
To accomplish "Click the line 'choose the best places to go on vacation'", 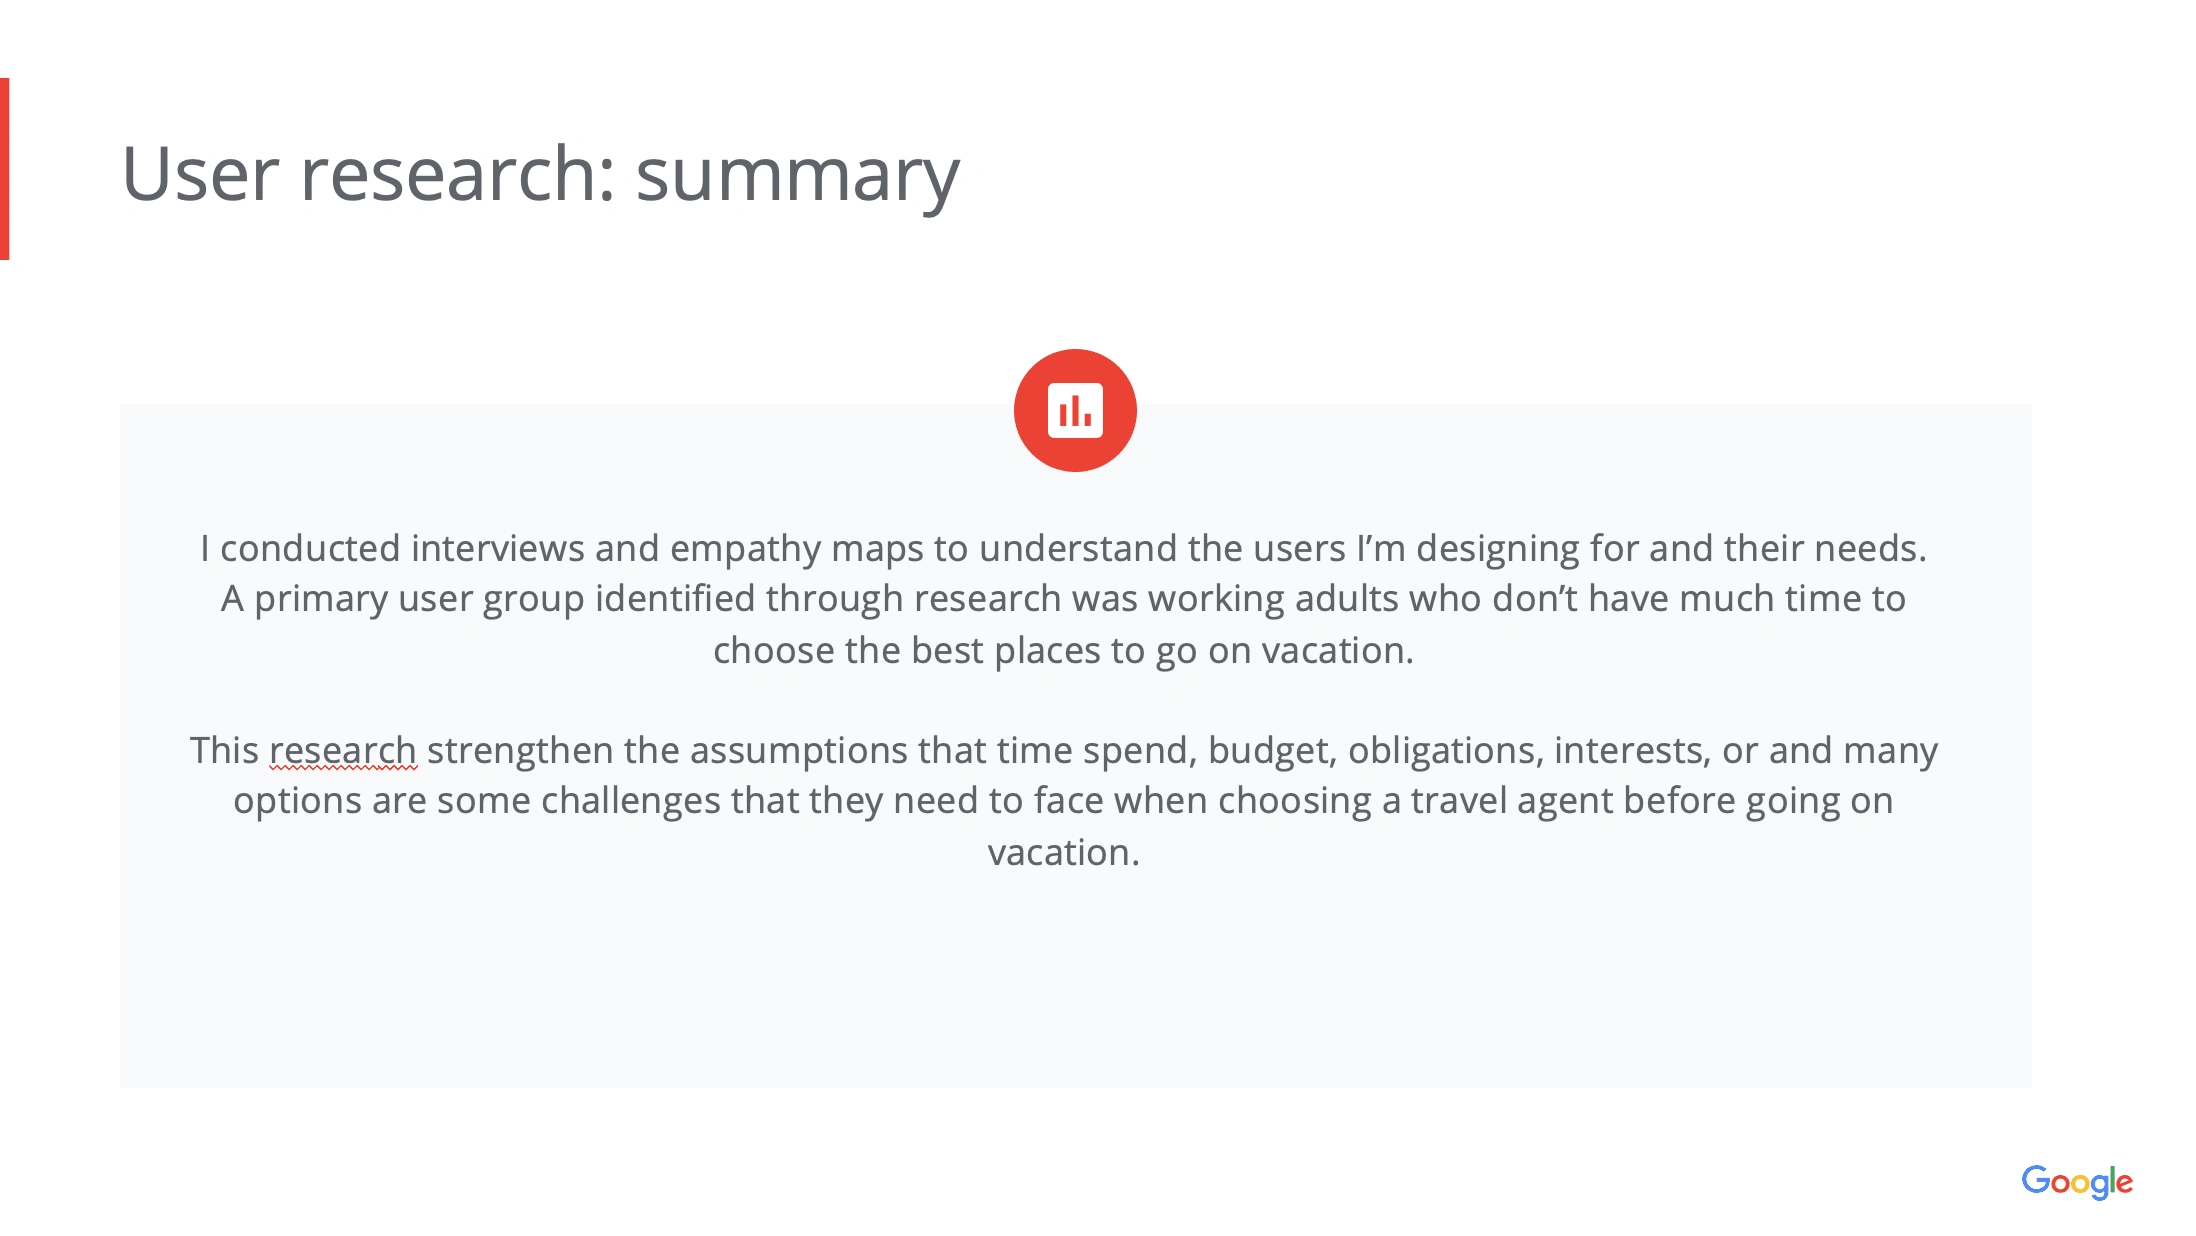I will pyautogui.click(x=1063, y=650).
